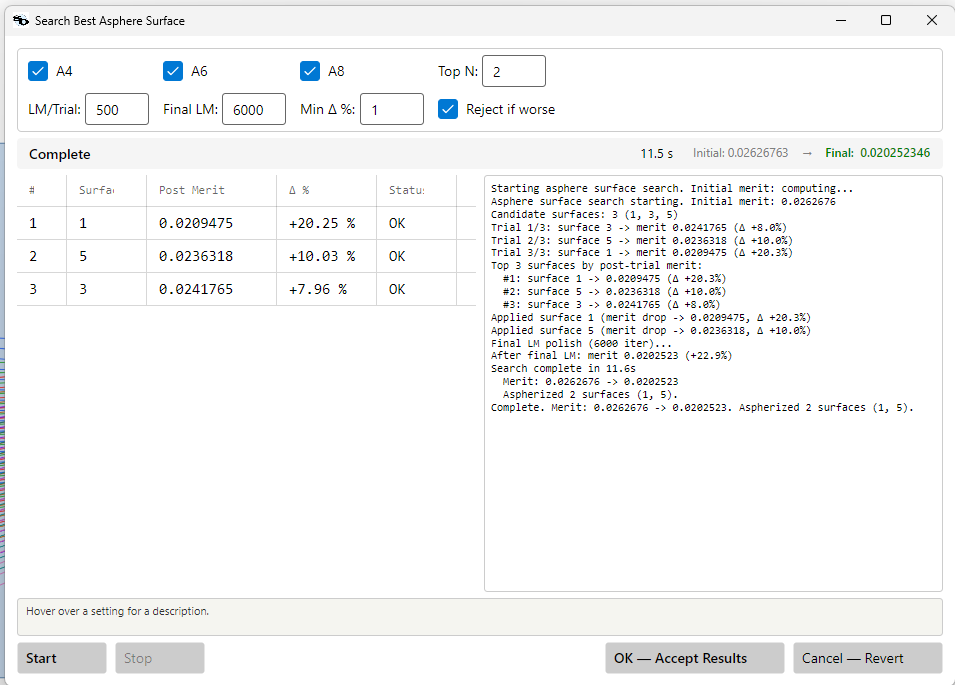The width and height of the screenshot is (955, 685).
Task: Click log line starting 'Trial 1/3: surface 3'
Action: pos(638,228)
